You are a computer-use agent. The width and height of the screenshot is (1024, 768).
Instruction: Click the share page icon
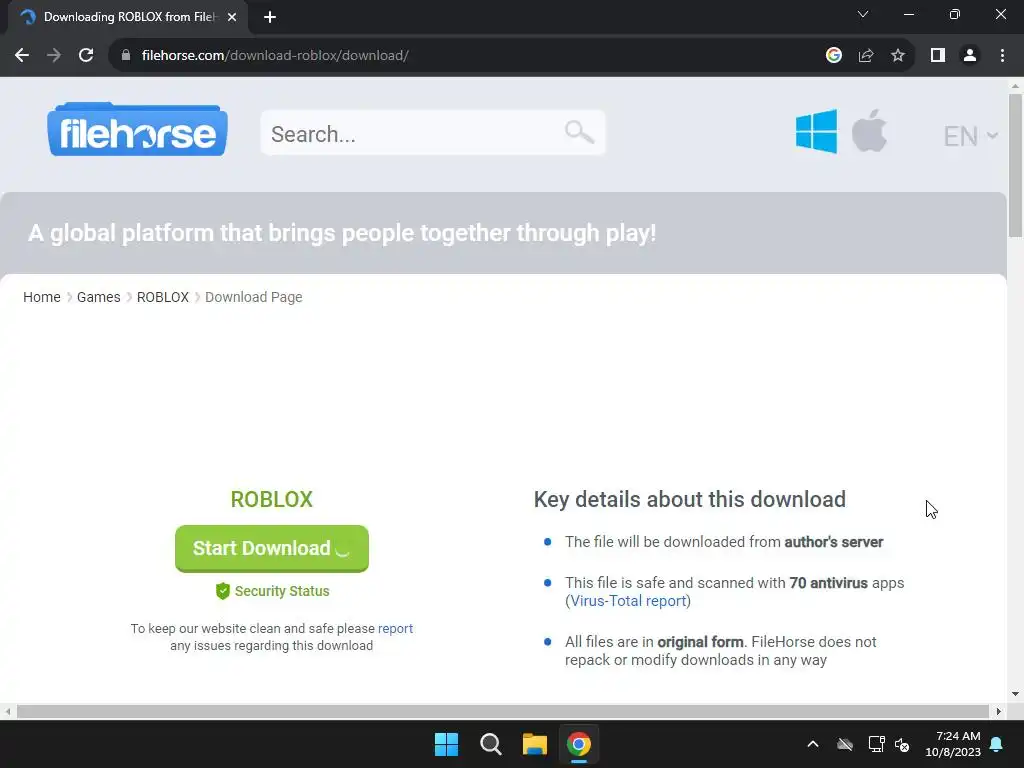click(866, 56)
